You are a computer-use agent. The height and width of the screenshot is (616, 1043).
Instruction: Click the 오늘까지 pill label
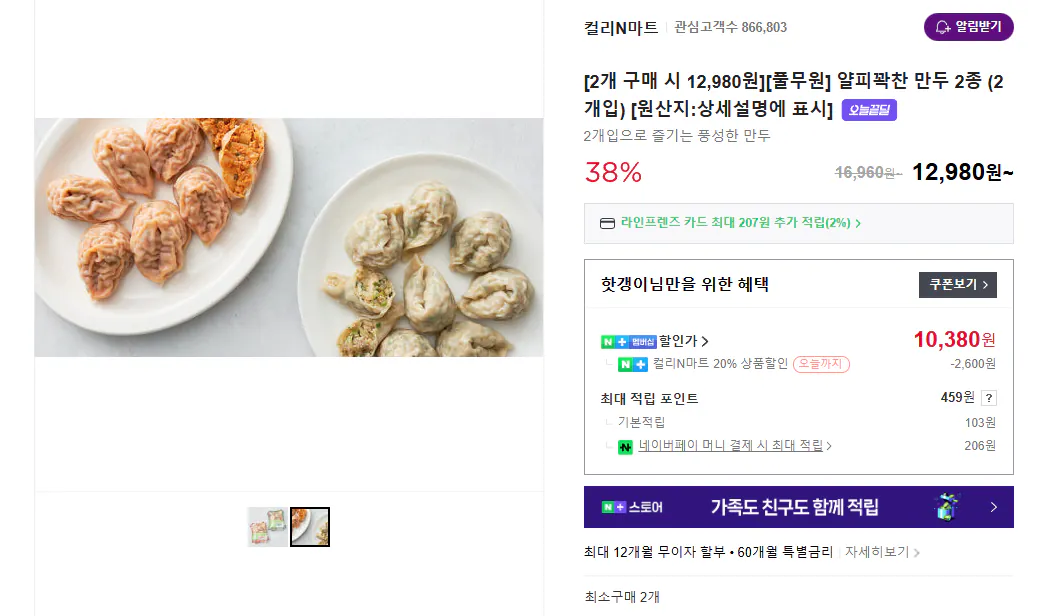coord(821,364)
